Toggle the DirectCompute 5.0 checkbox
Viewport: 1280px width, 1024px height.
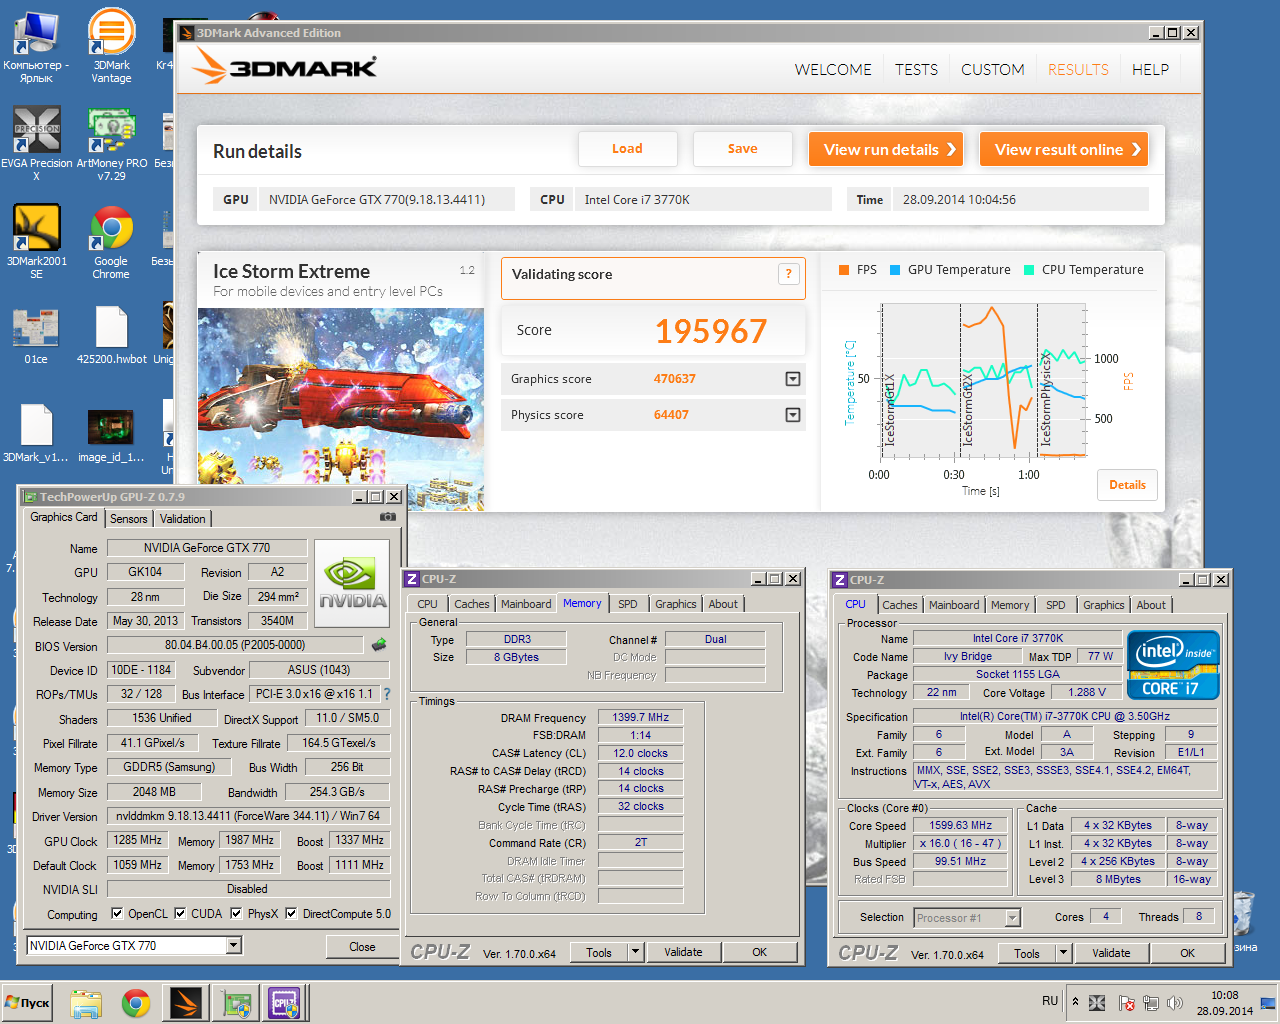coord(291,913)
